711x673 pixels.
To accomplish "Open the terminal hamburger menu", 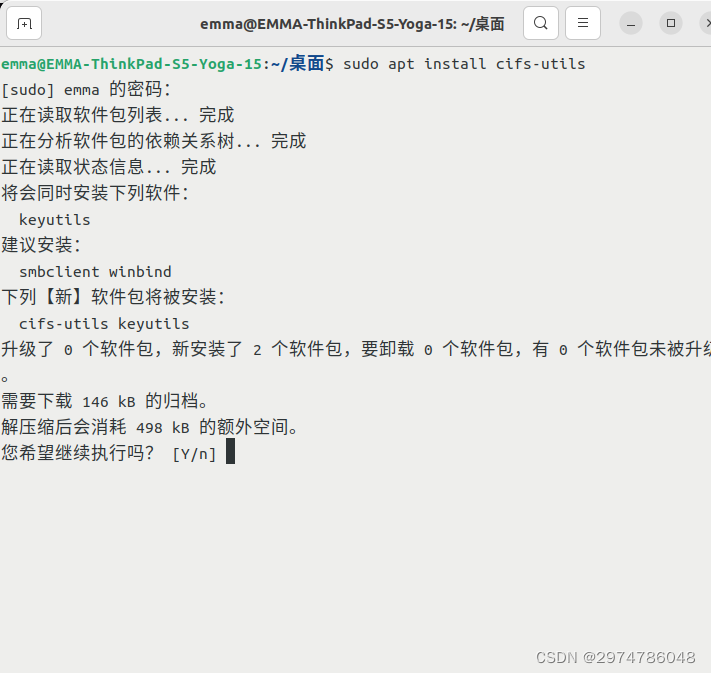I will [583, 23].
